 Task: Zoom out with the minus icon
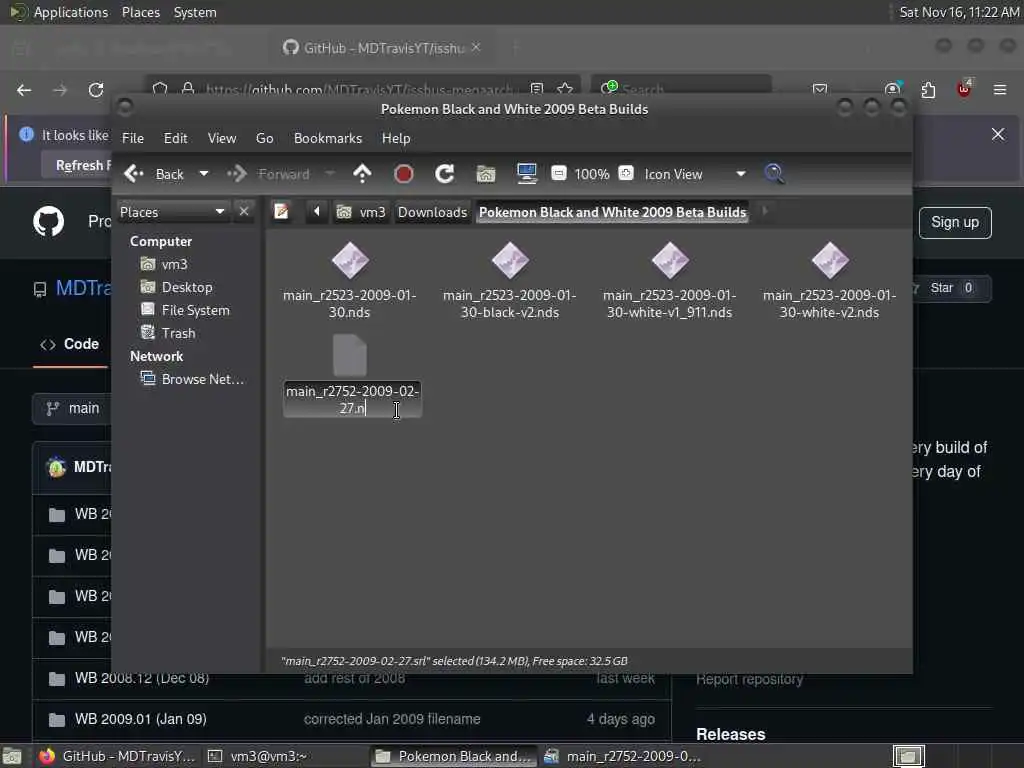pos(558,174)
